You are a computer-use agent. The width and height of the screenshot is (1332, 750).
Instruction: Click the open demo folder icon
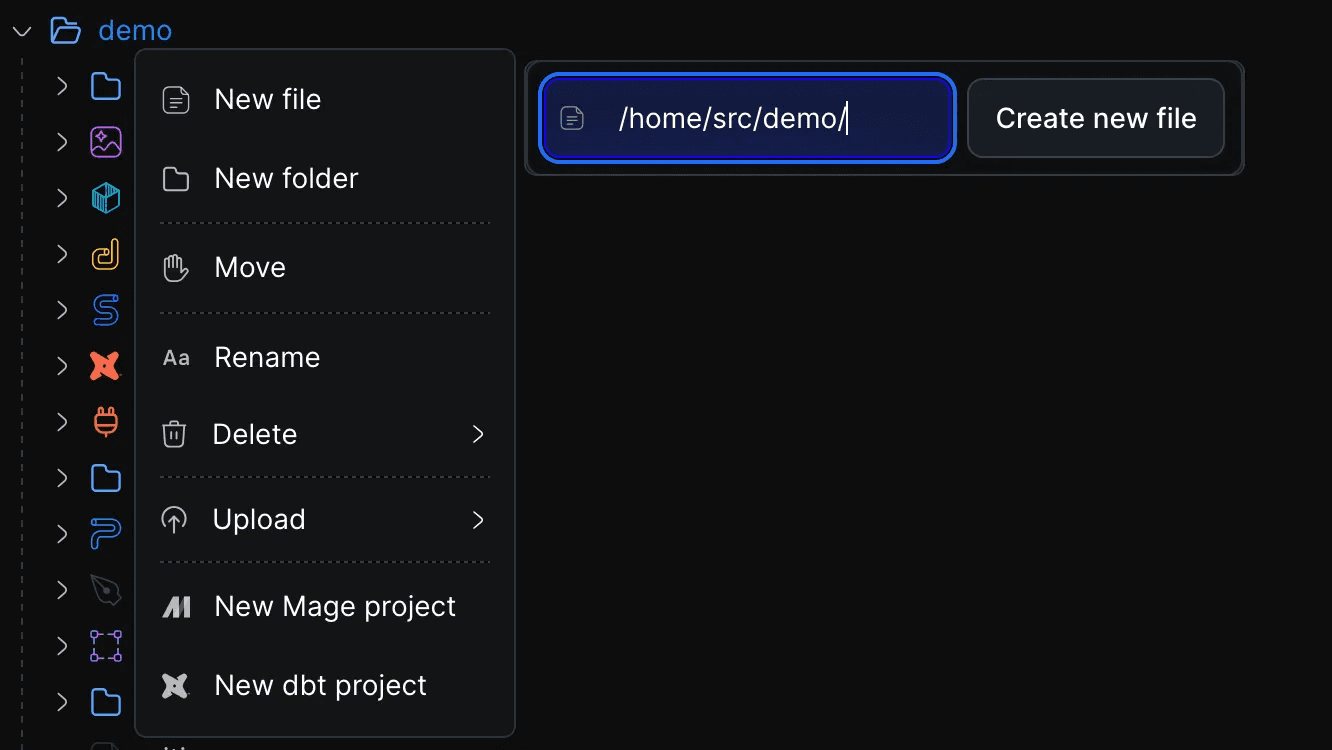click(66, 31)
